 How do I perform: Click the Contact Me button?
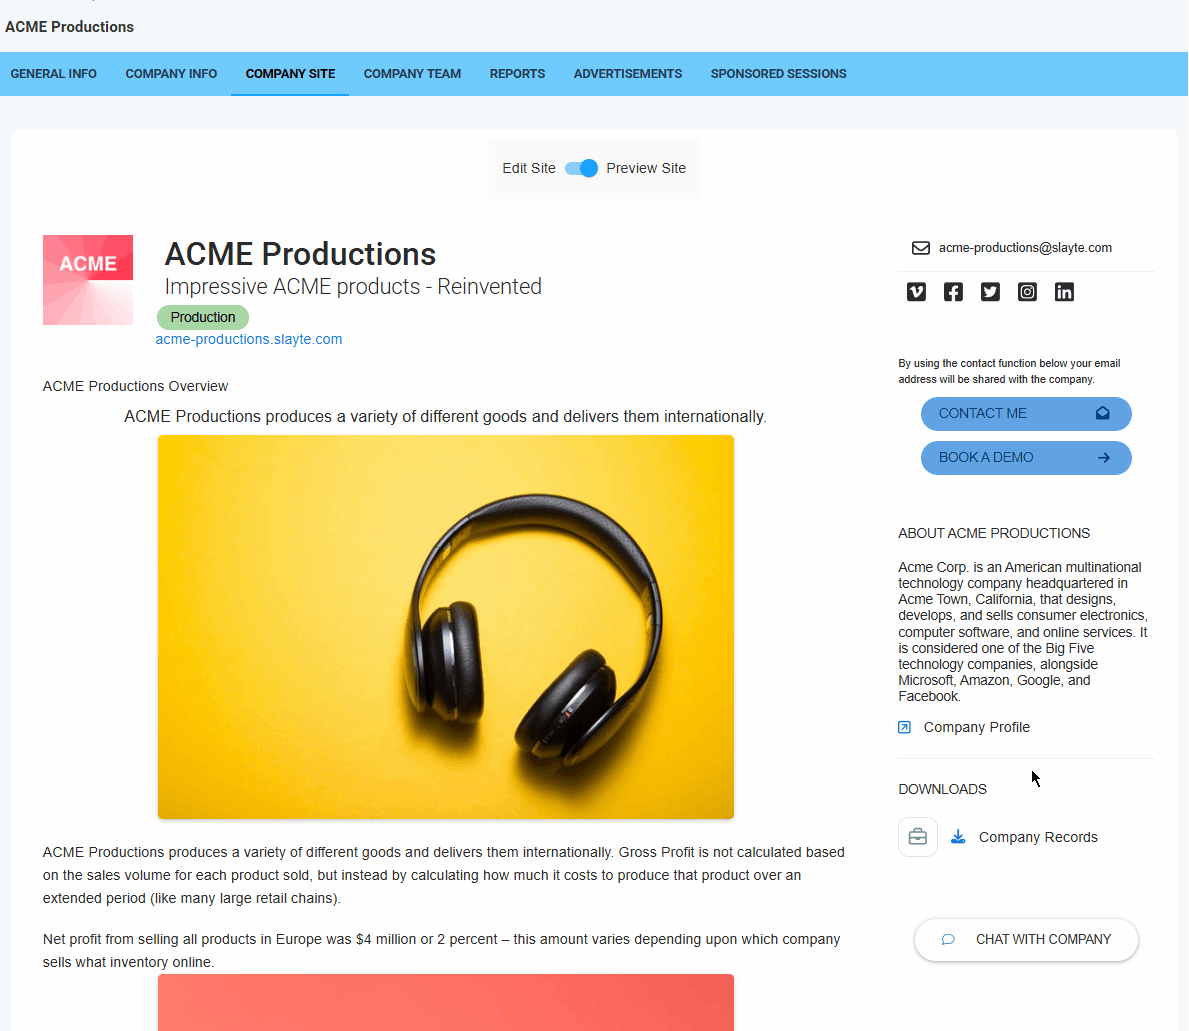click(1026, 414)
